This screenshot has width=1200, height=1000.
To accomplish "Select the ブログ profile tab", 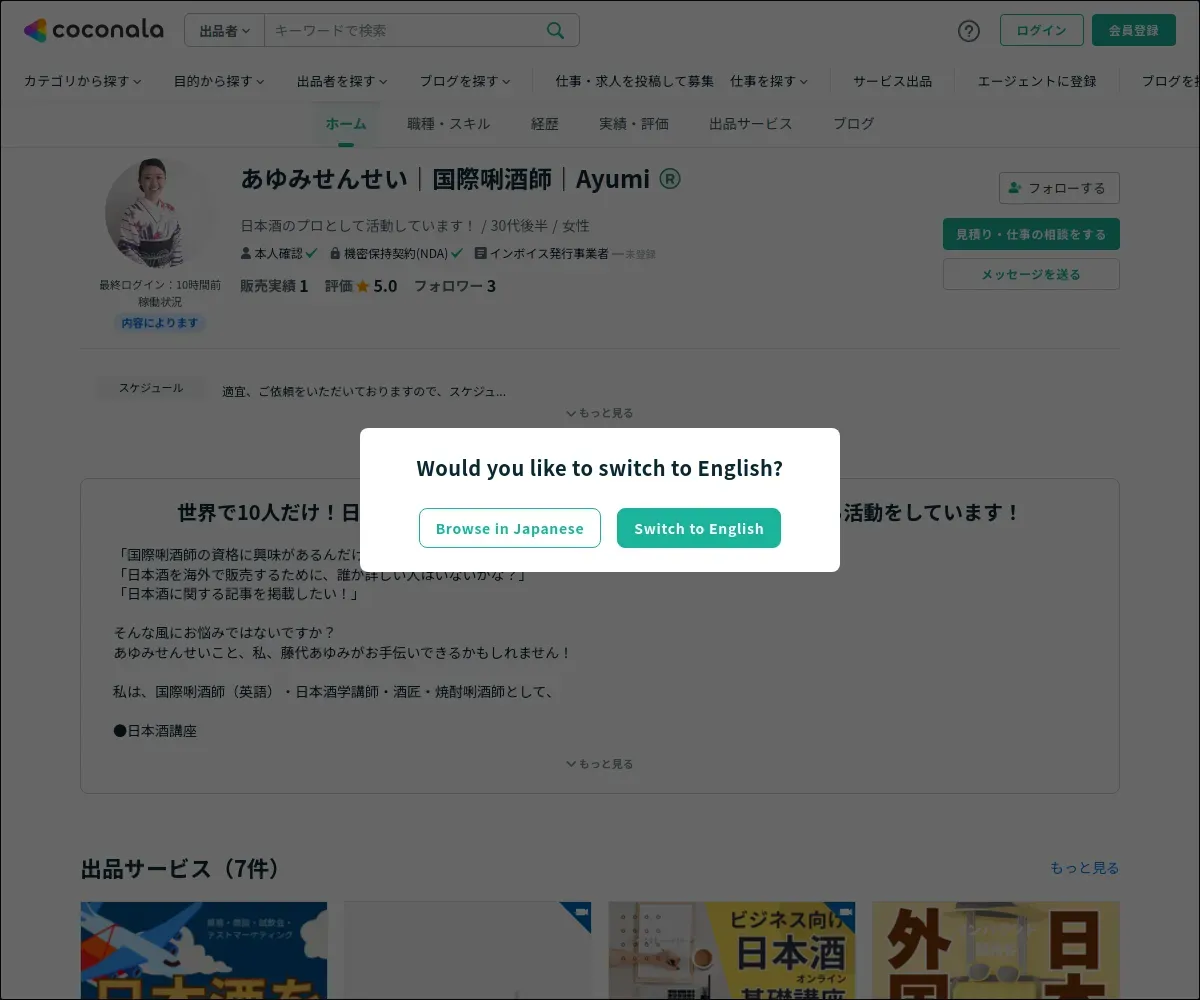I will tap(854, 124).
